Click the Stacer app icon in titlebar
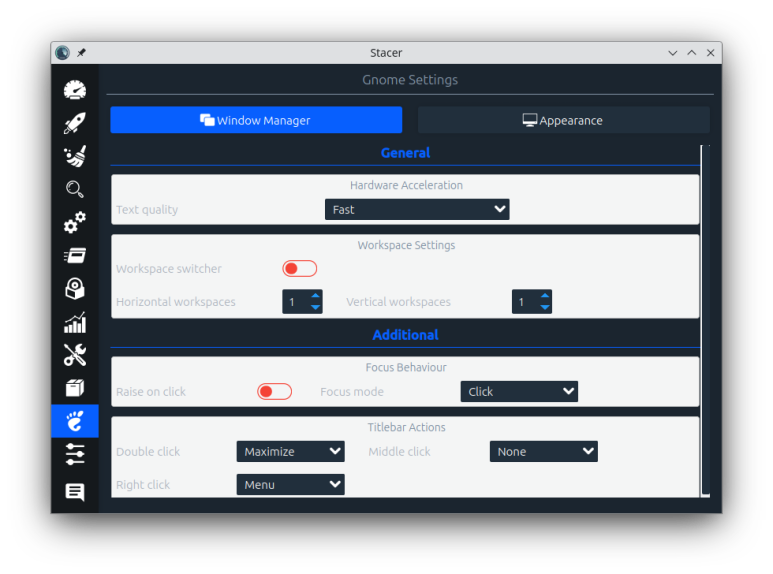 pyautogui.click(x=63, y=53)
